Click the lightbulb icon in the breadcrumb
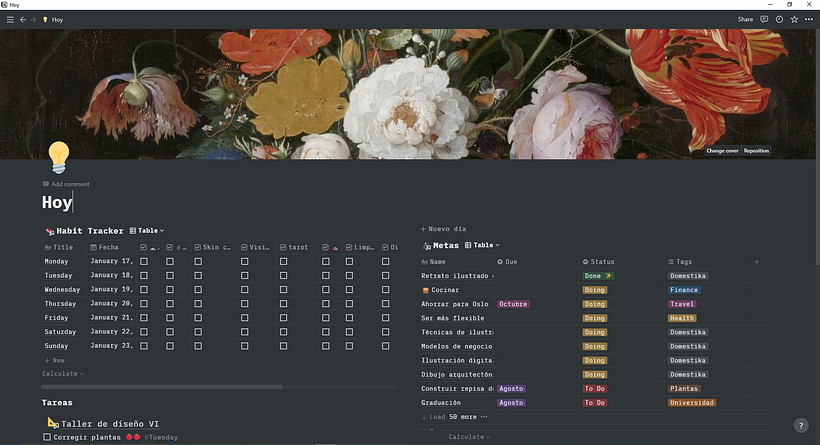 click(x=45, y=19)
